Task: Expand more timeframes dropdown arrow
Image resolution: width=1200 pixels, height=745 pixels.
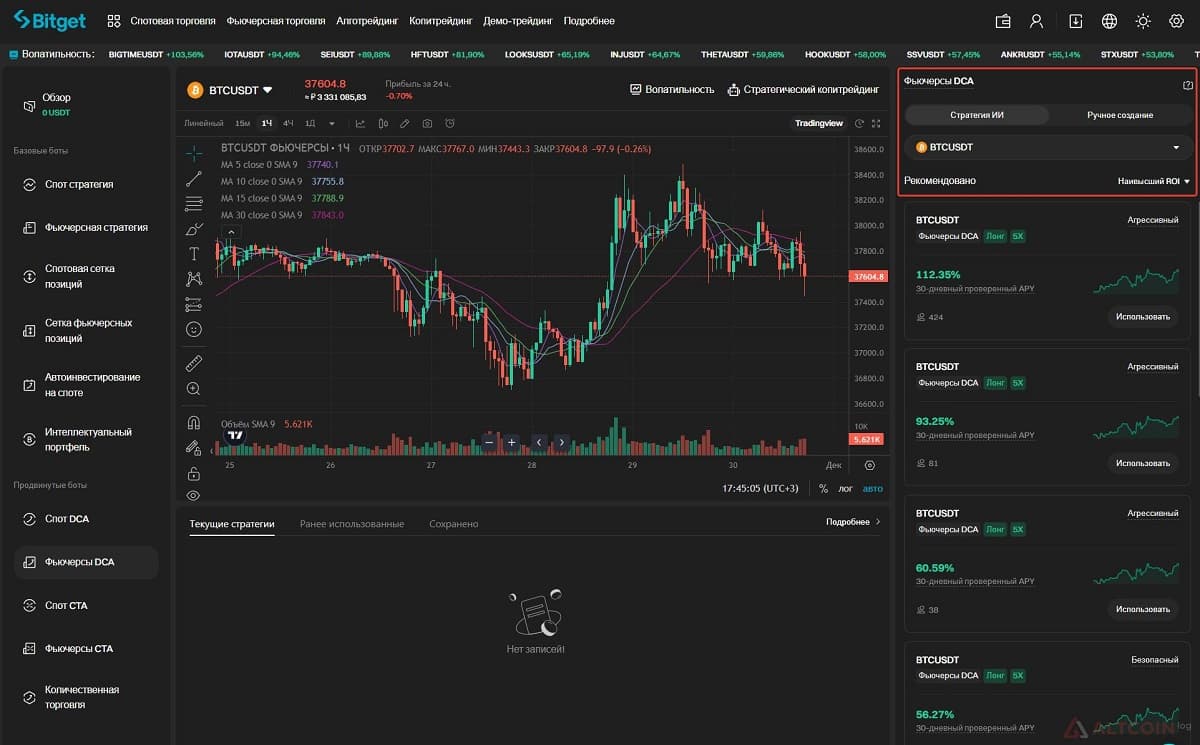Action: pos(331,123)
